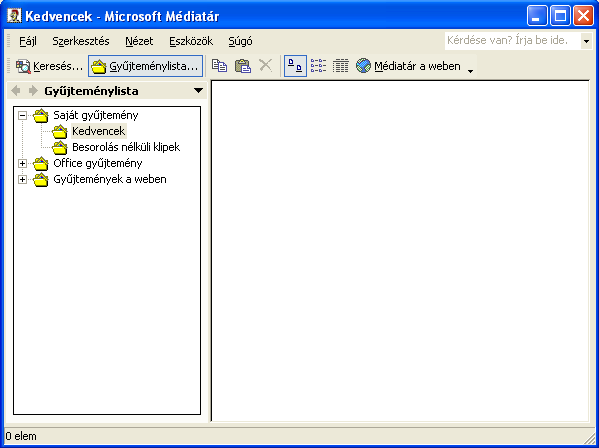Click the Paste clipboard toolbar icon
The height and width of the screenshot is (448, 599).
243,66
